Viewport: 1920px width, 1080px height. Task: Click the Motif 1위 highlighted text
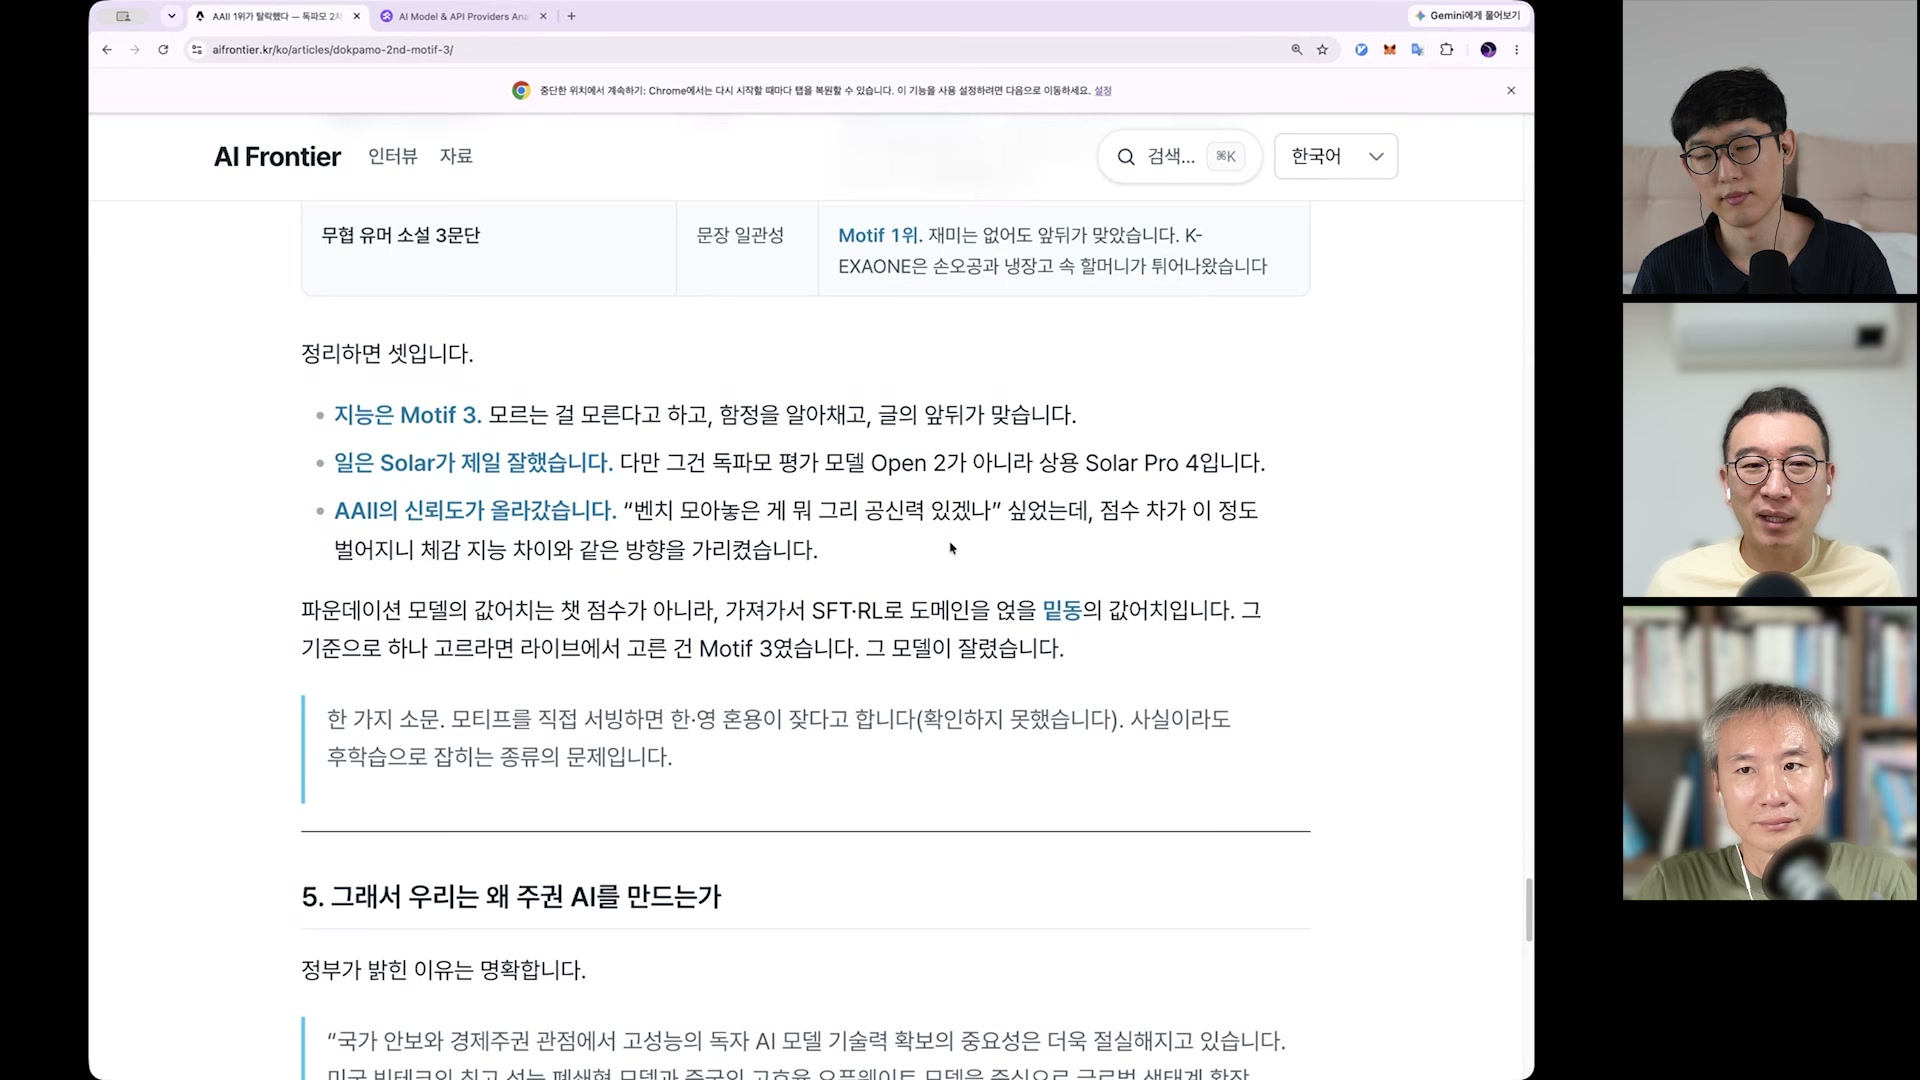(x=880, y=235)
